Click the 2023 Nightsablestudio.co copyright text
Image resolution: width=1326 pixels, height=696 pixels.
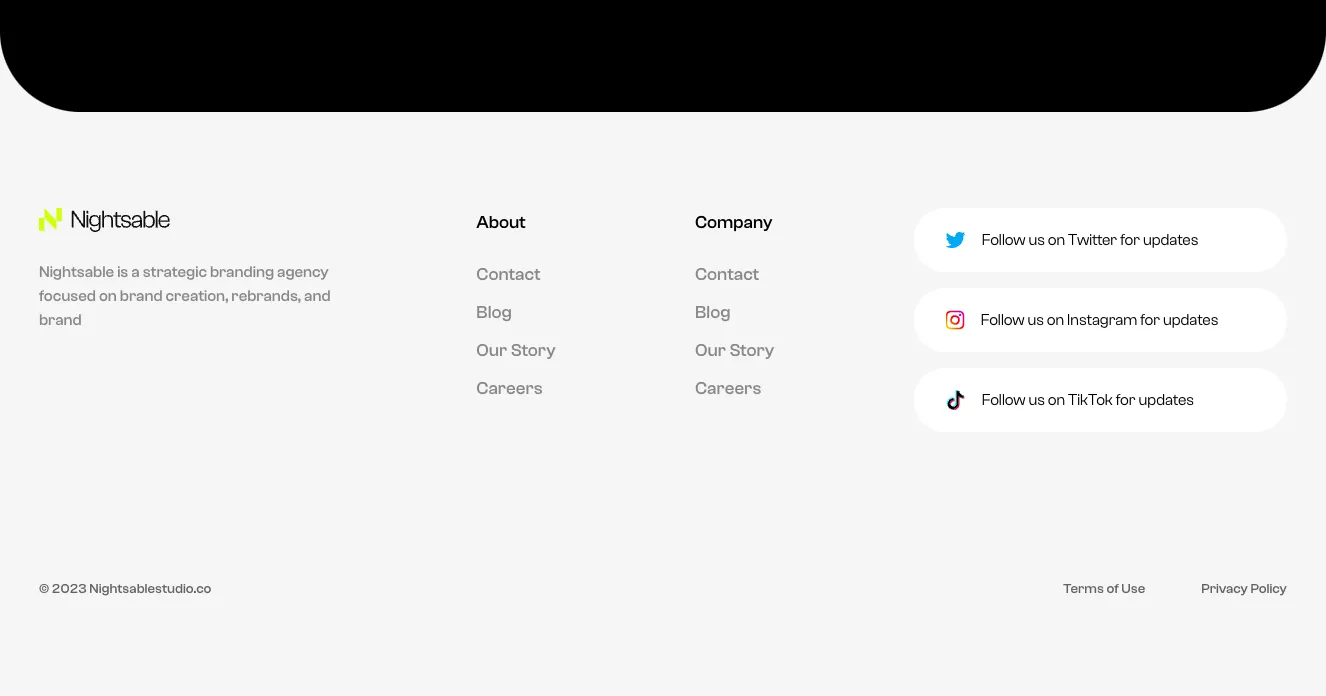(x=125, y=589)
